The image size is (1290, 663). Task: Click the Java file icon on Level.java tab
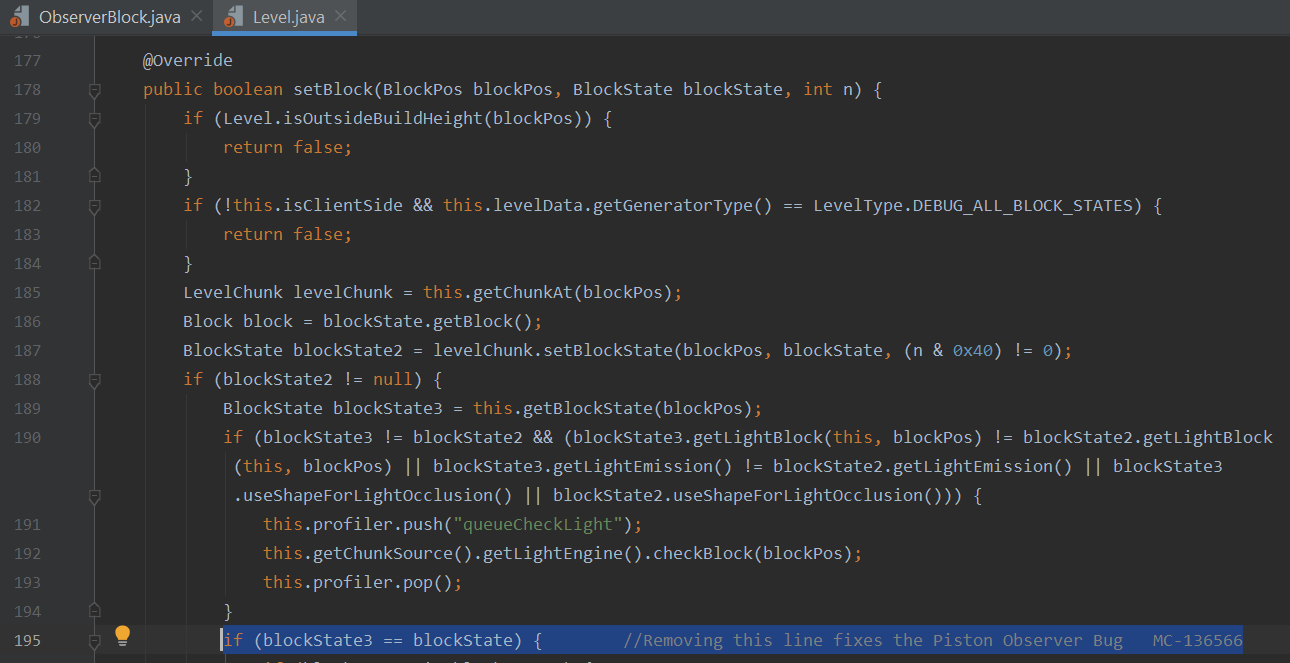233,17
